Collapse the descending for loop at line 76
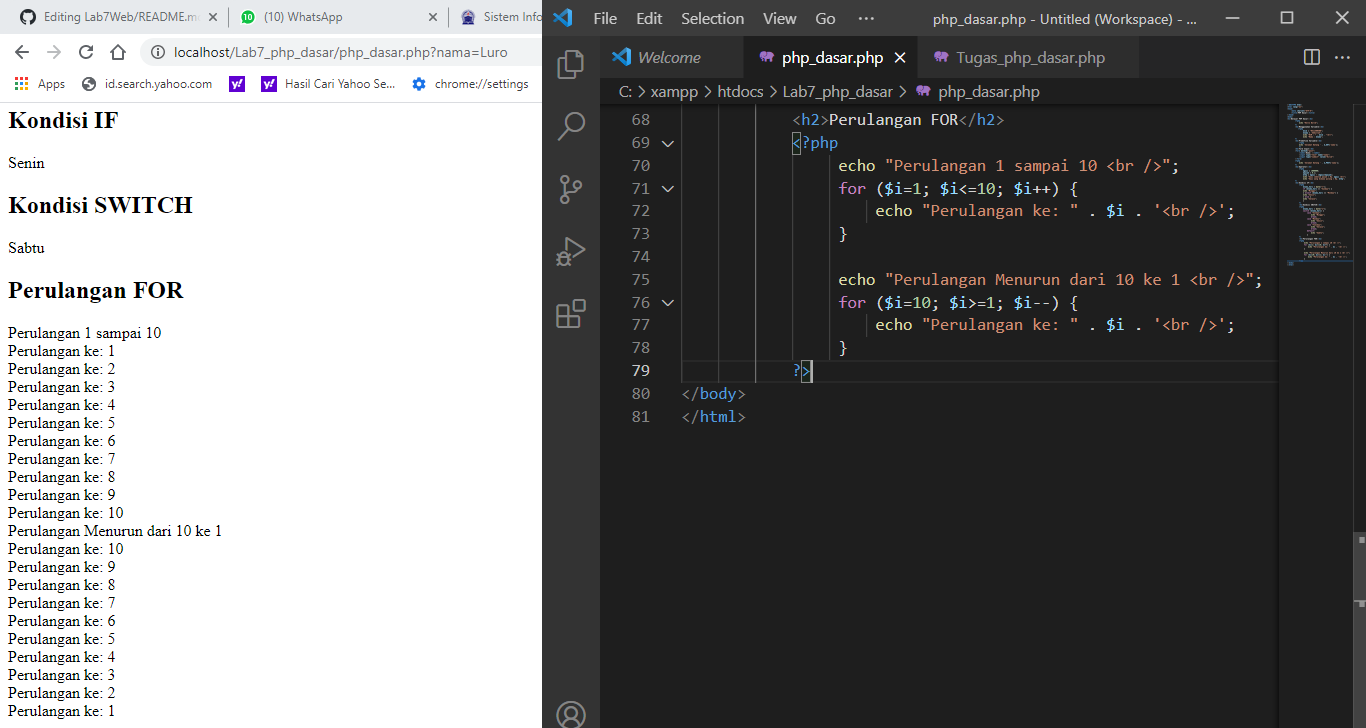This screenshot has height=728, width=1366. 667,302
